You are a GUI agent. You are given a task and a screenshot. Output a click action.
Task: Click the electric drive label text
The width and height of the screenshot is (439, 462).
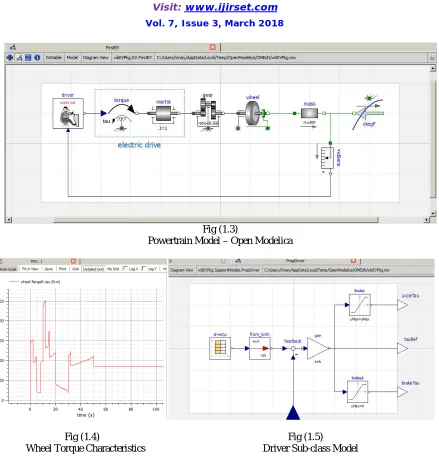click(x=139, y=145)
